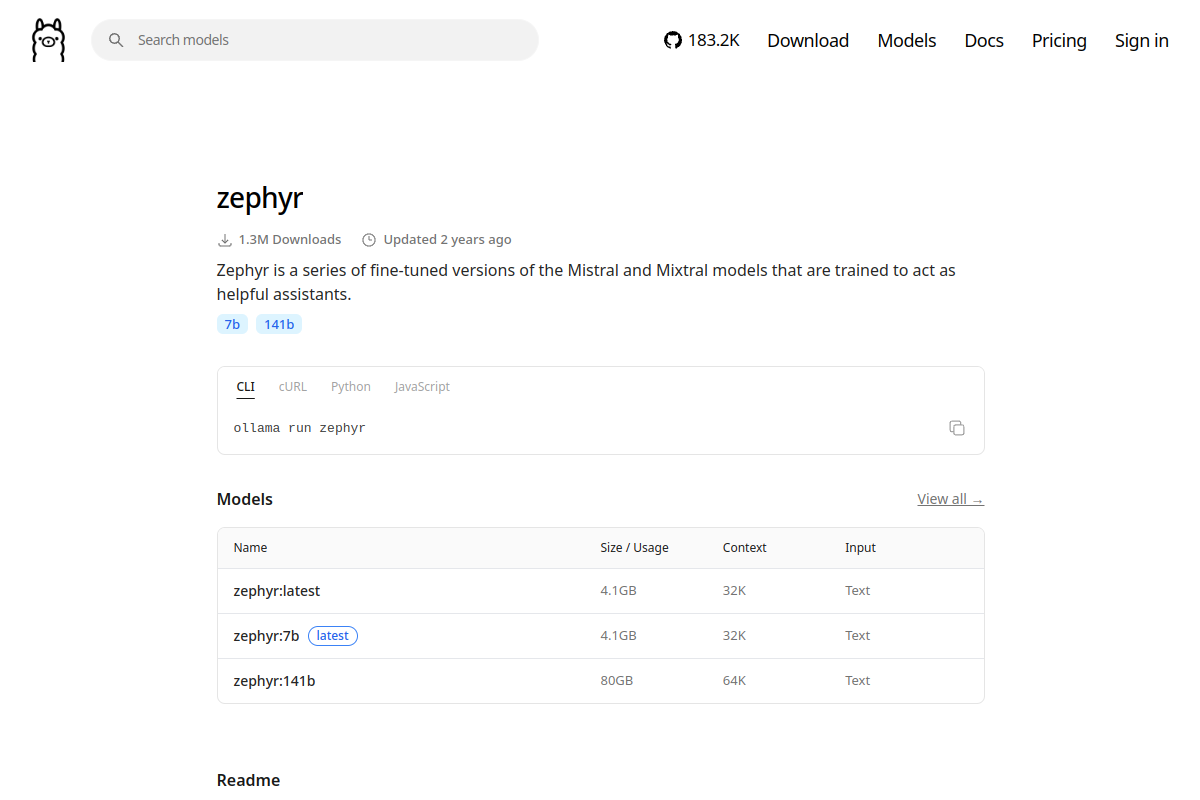Click the downloads arrow icon

(x=225, y=240)
